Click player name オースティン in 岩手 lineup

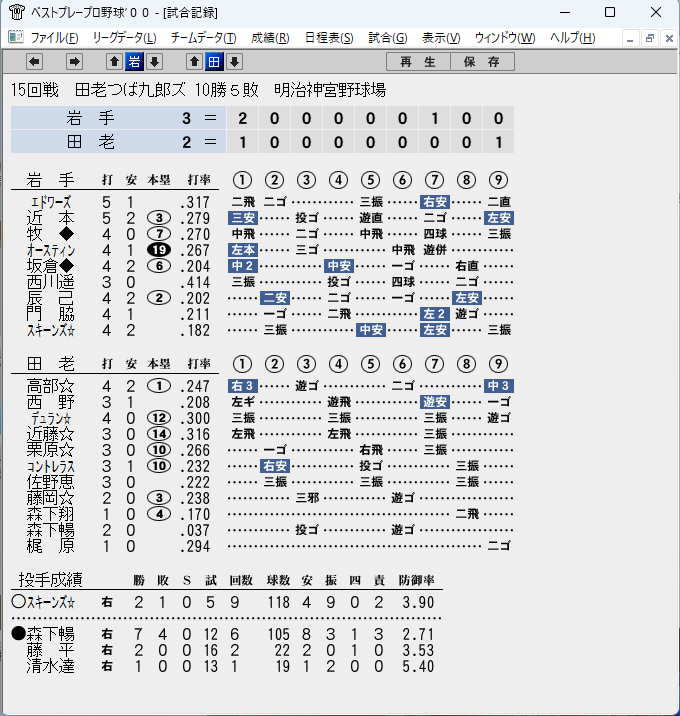point(51,250)
